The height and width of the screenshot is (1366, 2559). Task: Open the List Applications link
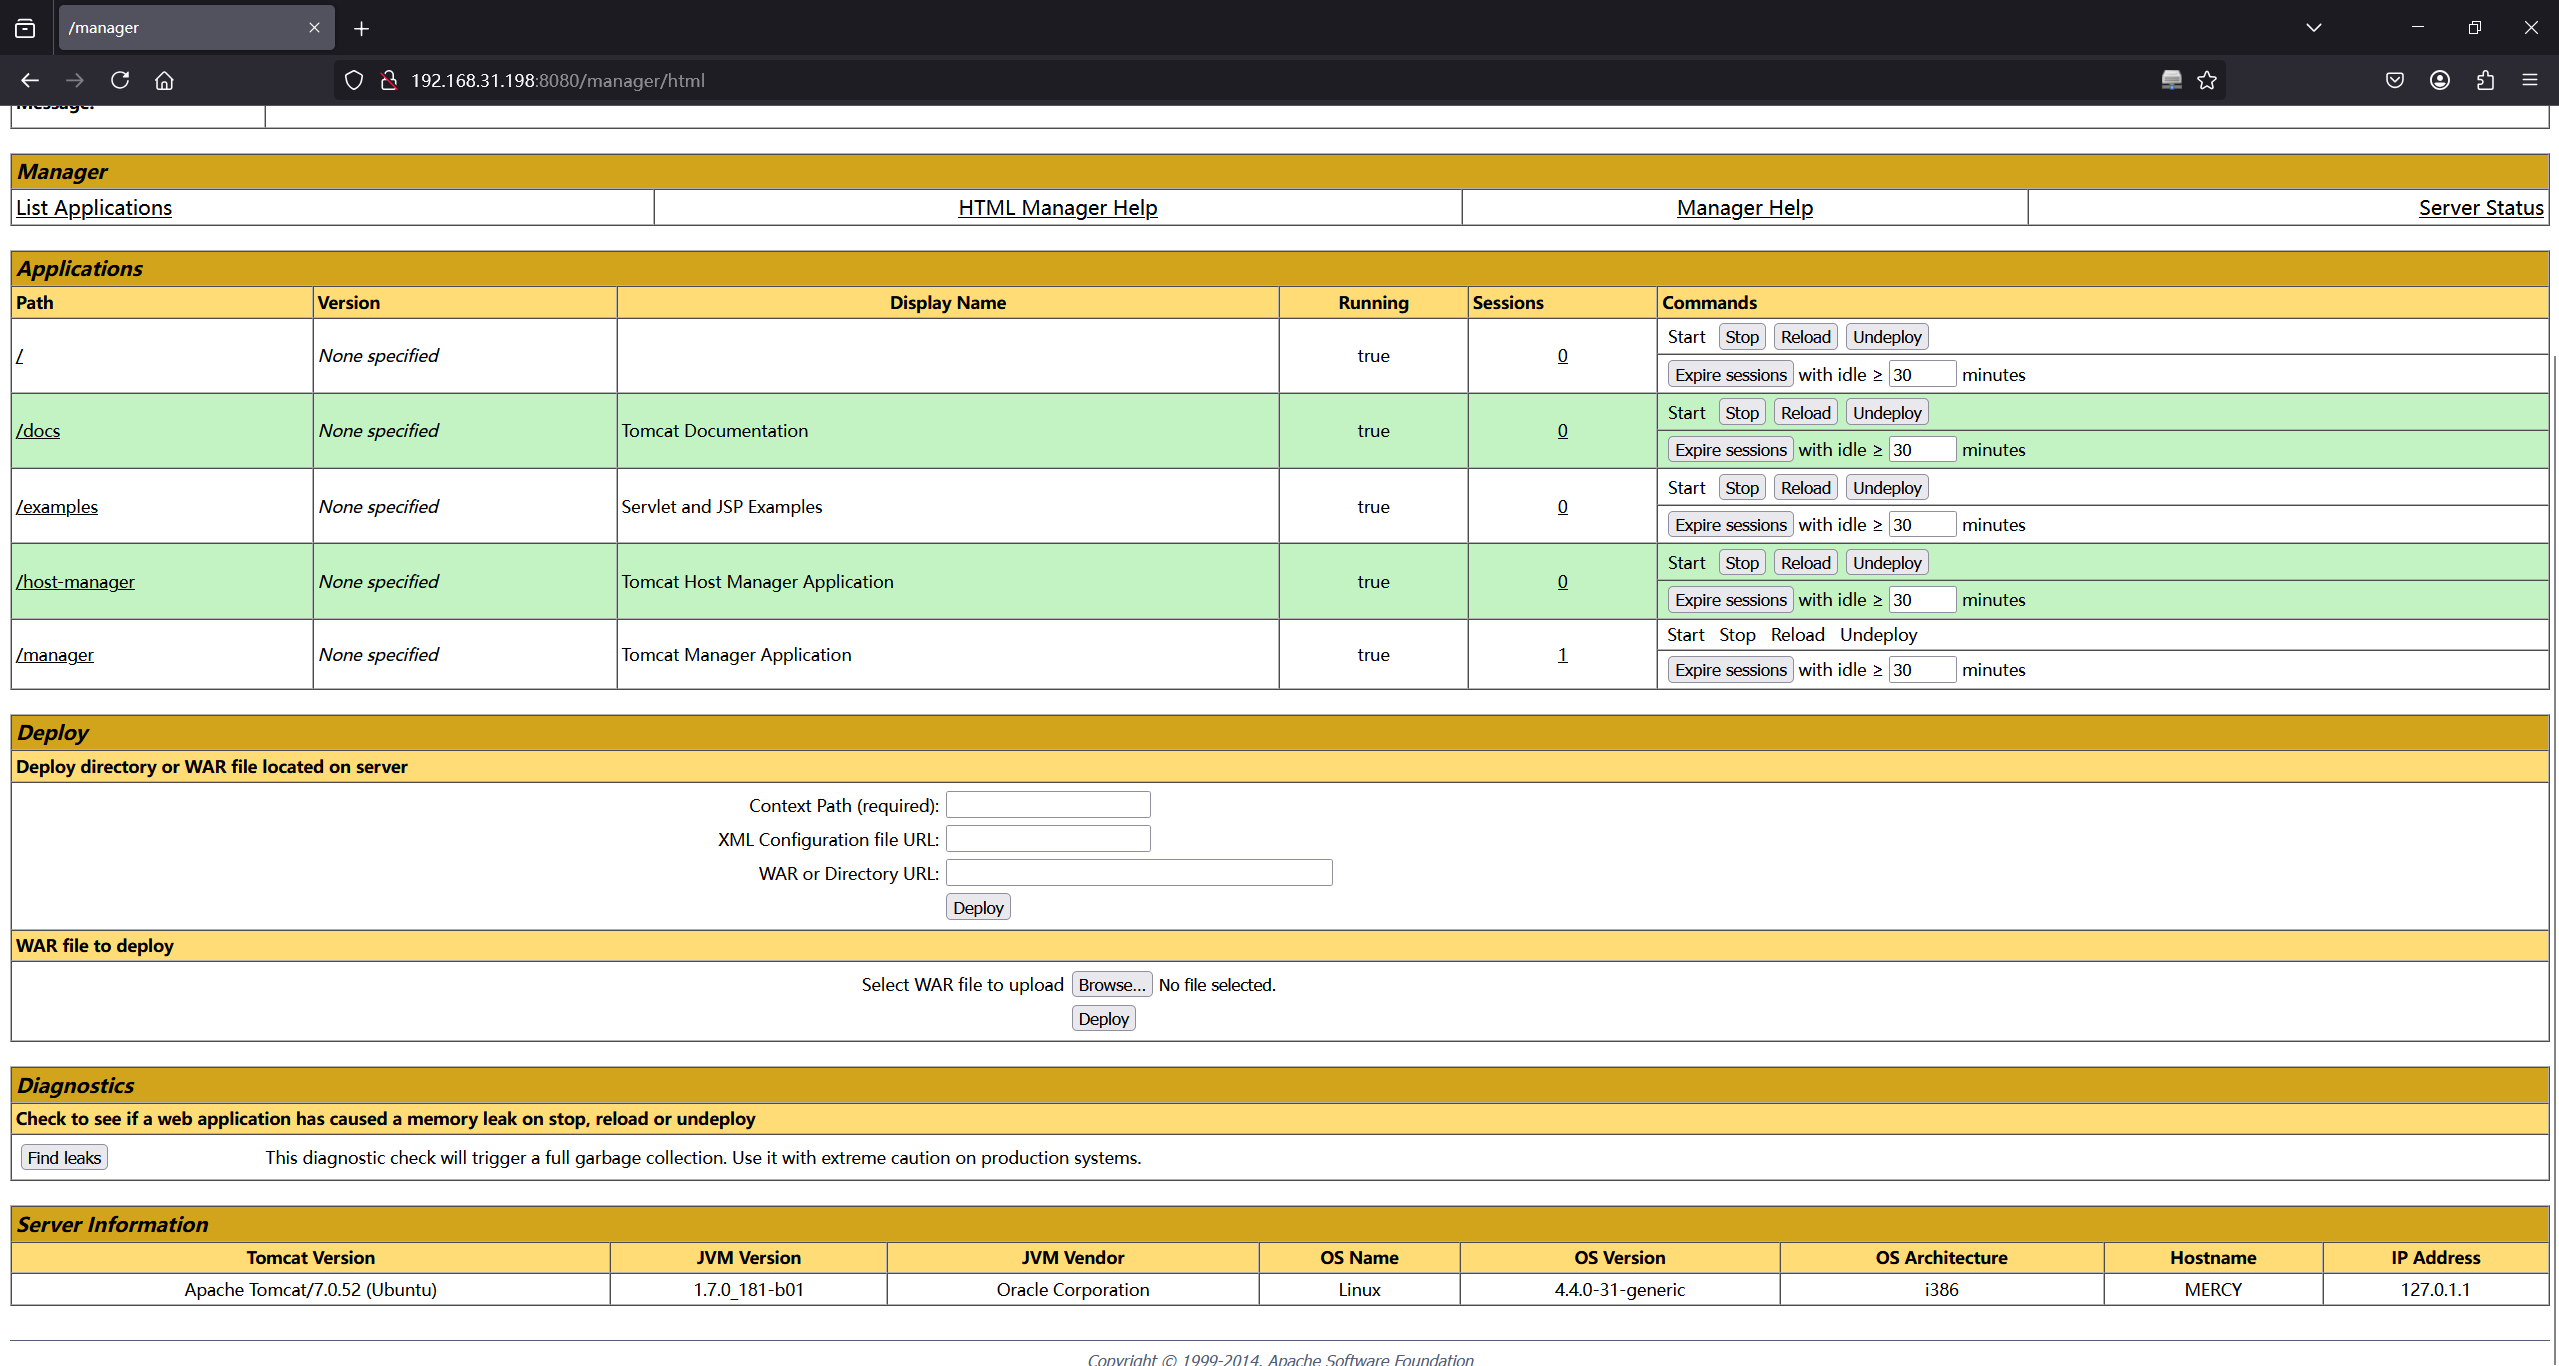click(x=94, y=208)
